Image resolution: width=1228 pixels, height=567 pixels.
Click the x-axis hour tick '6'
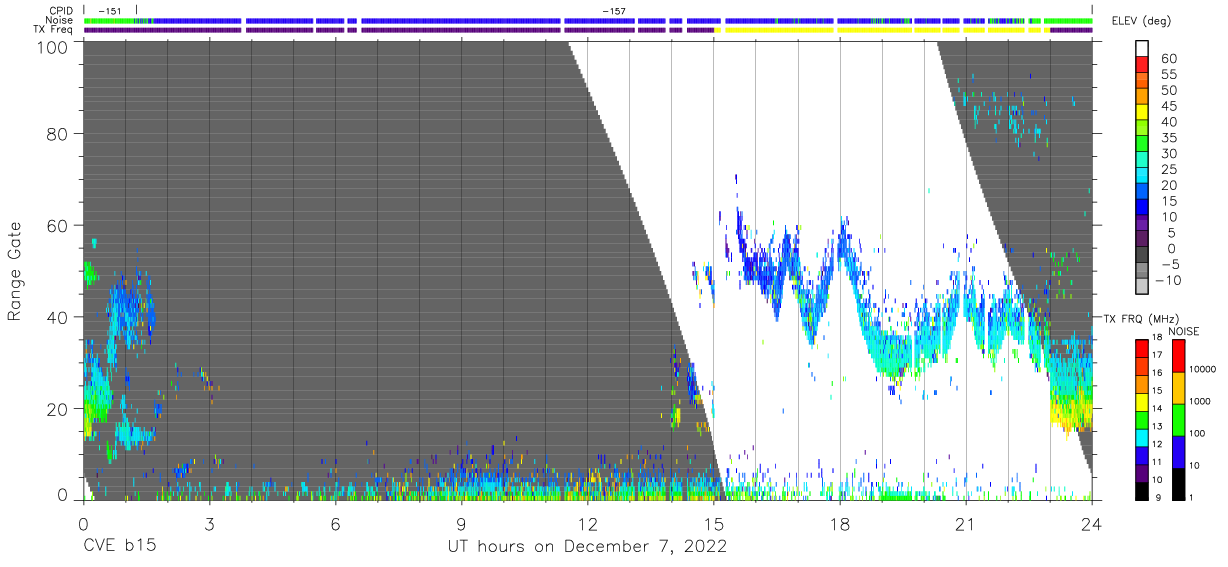coord(335,524)
